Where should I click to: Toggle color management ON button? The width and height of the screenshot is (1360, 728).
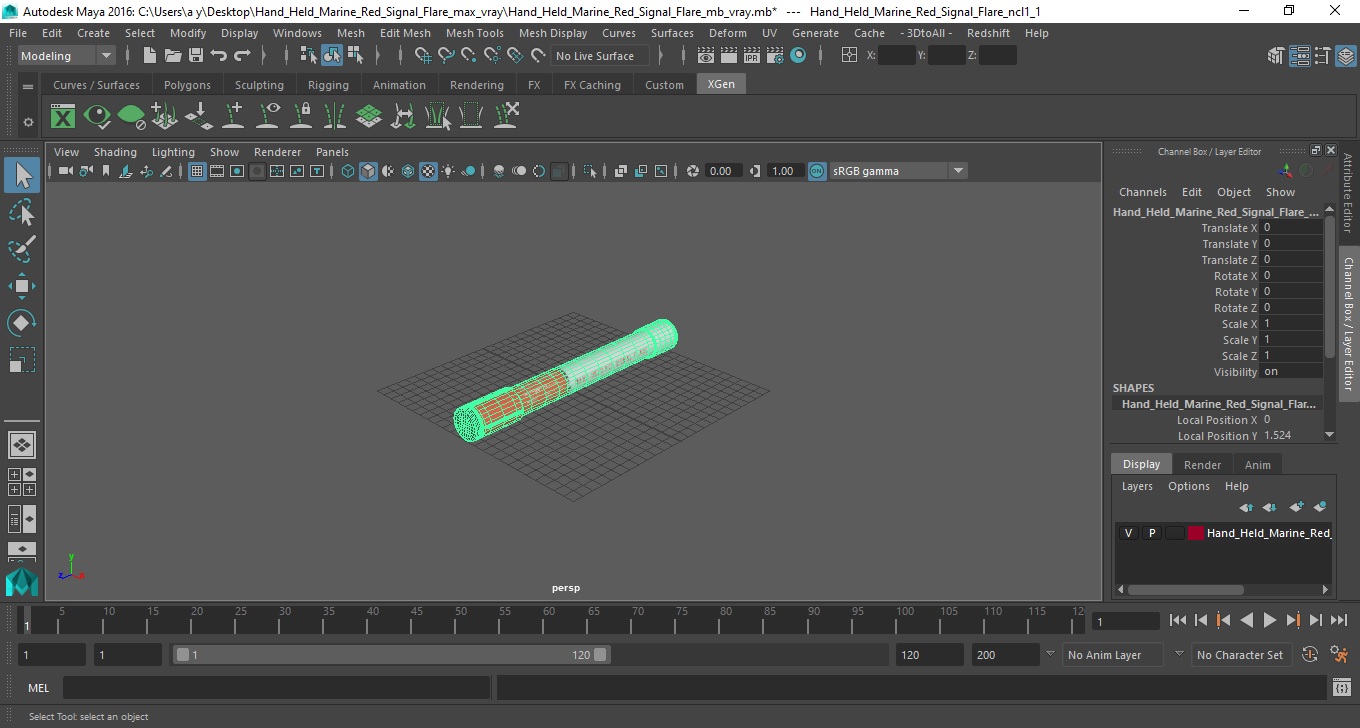click(x=817, y=171)
